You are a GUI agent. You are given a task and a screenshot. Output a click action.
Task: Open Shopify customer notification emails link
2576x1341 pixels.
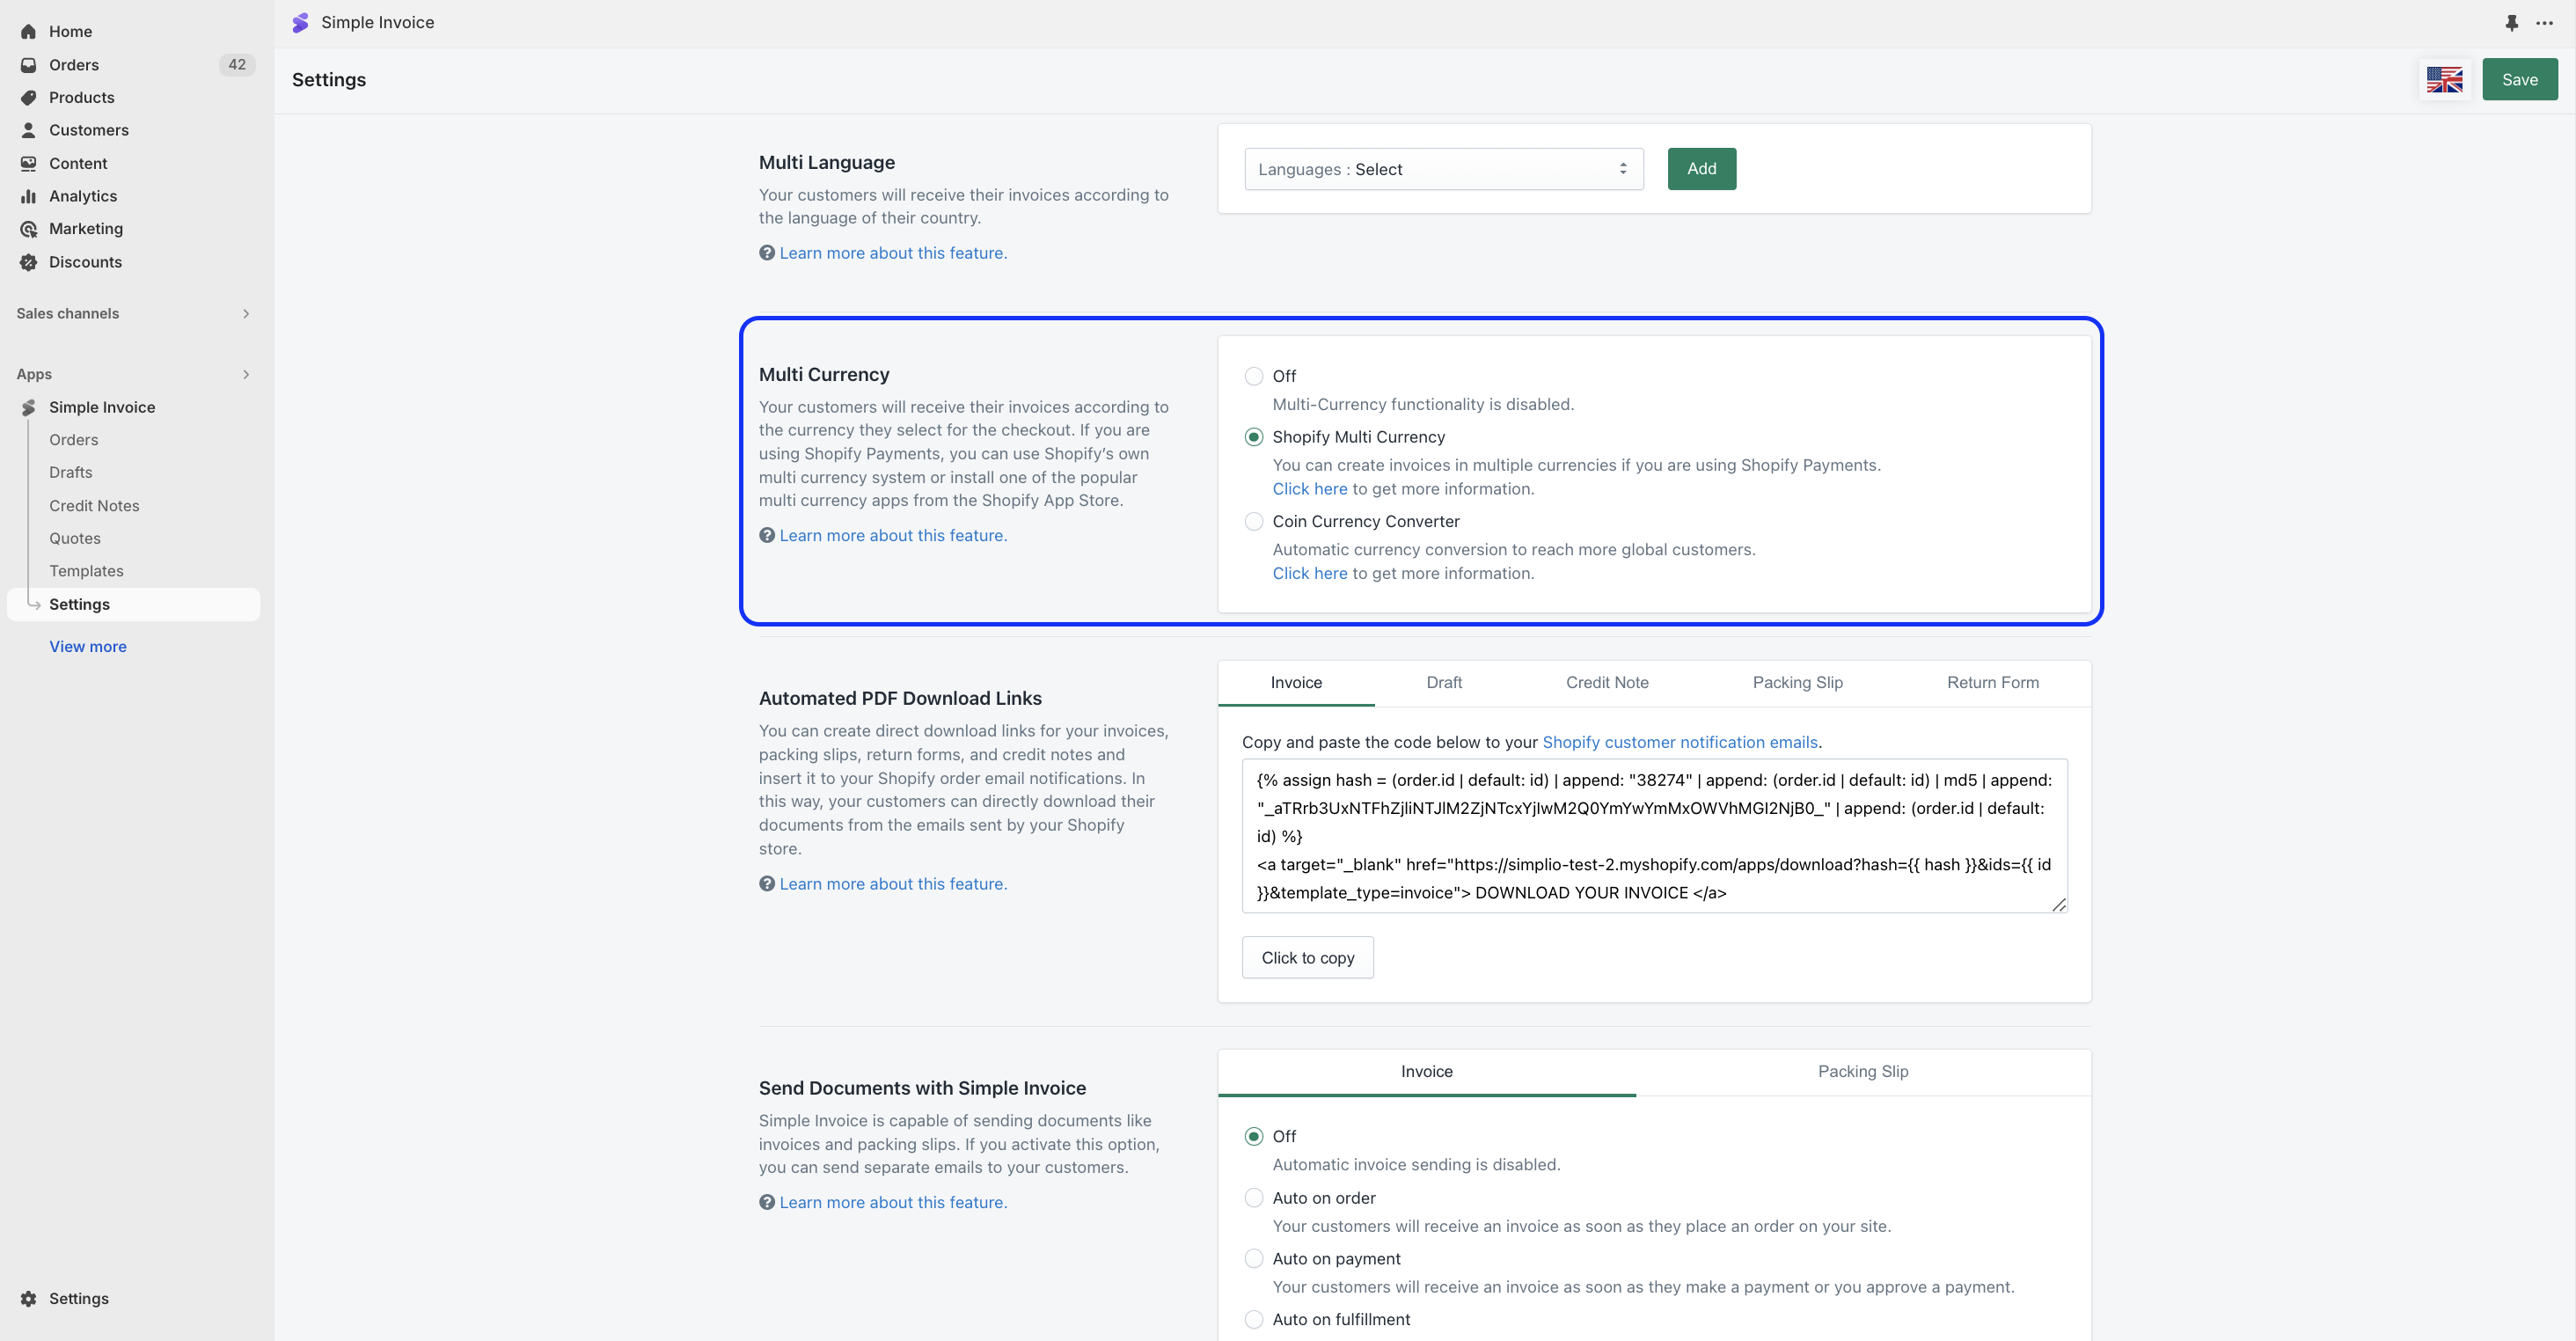[x=1679, y=742]
